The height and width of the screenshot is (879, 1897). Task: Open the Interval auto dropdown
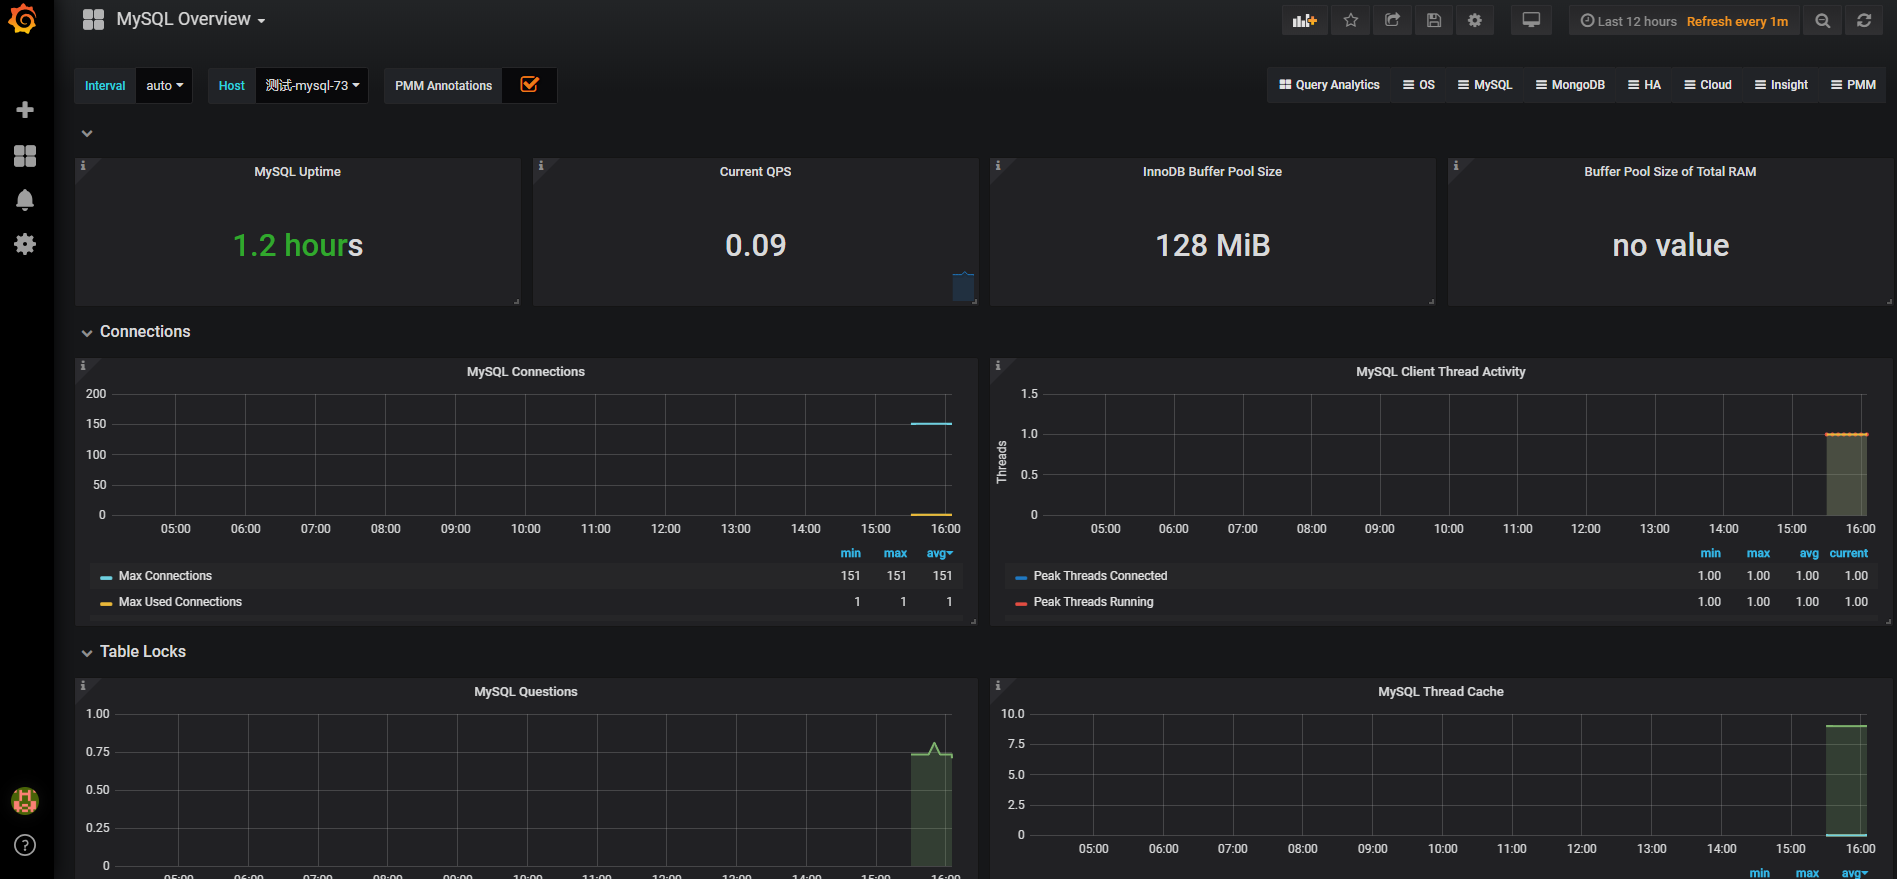[x=164, y=86]
